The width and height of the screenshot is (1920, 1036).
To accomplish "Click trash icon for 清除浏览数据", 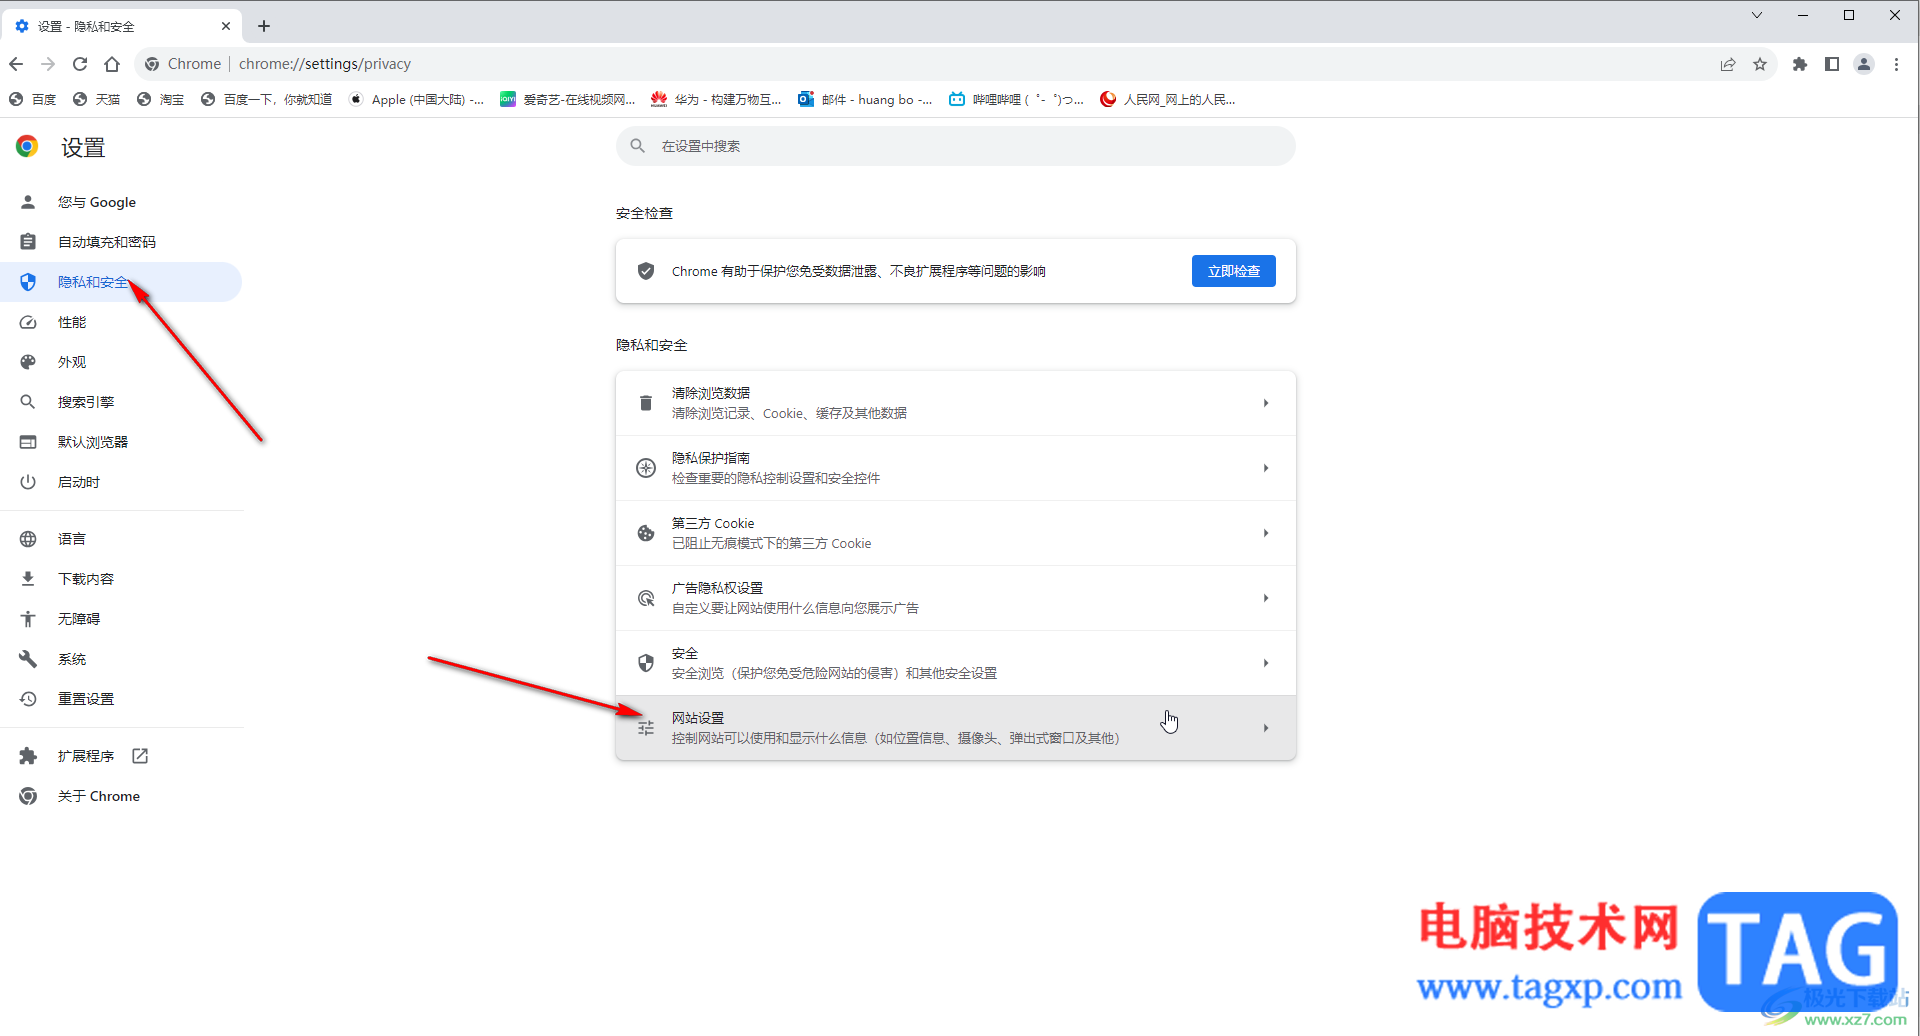I will click(x=646, y=403).
